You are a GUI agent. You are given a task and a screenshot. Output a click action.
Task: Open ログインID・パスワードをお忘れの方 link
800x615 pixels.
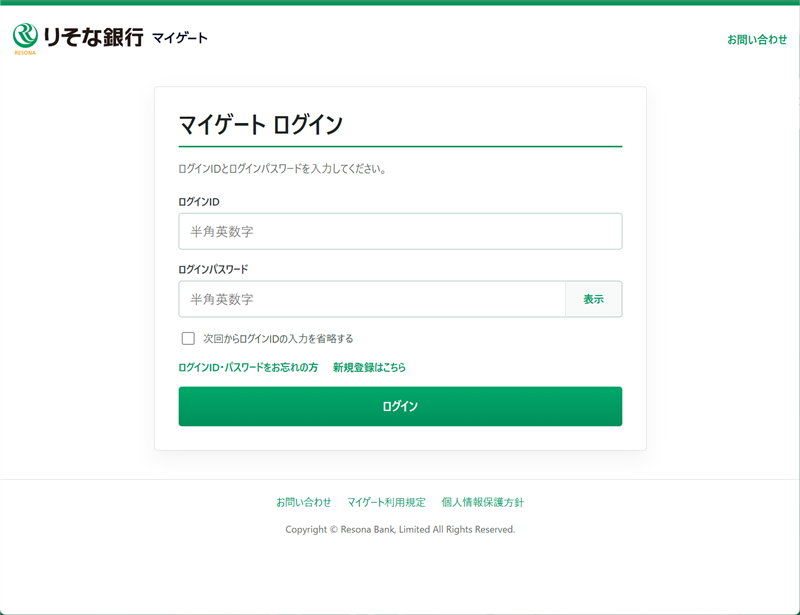click(248, 367)
